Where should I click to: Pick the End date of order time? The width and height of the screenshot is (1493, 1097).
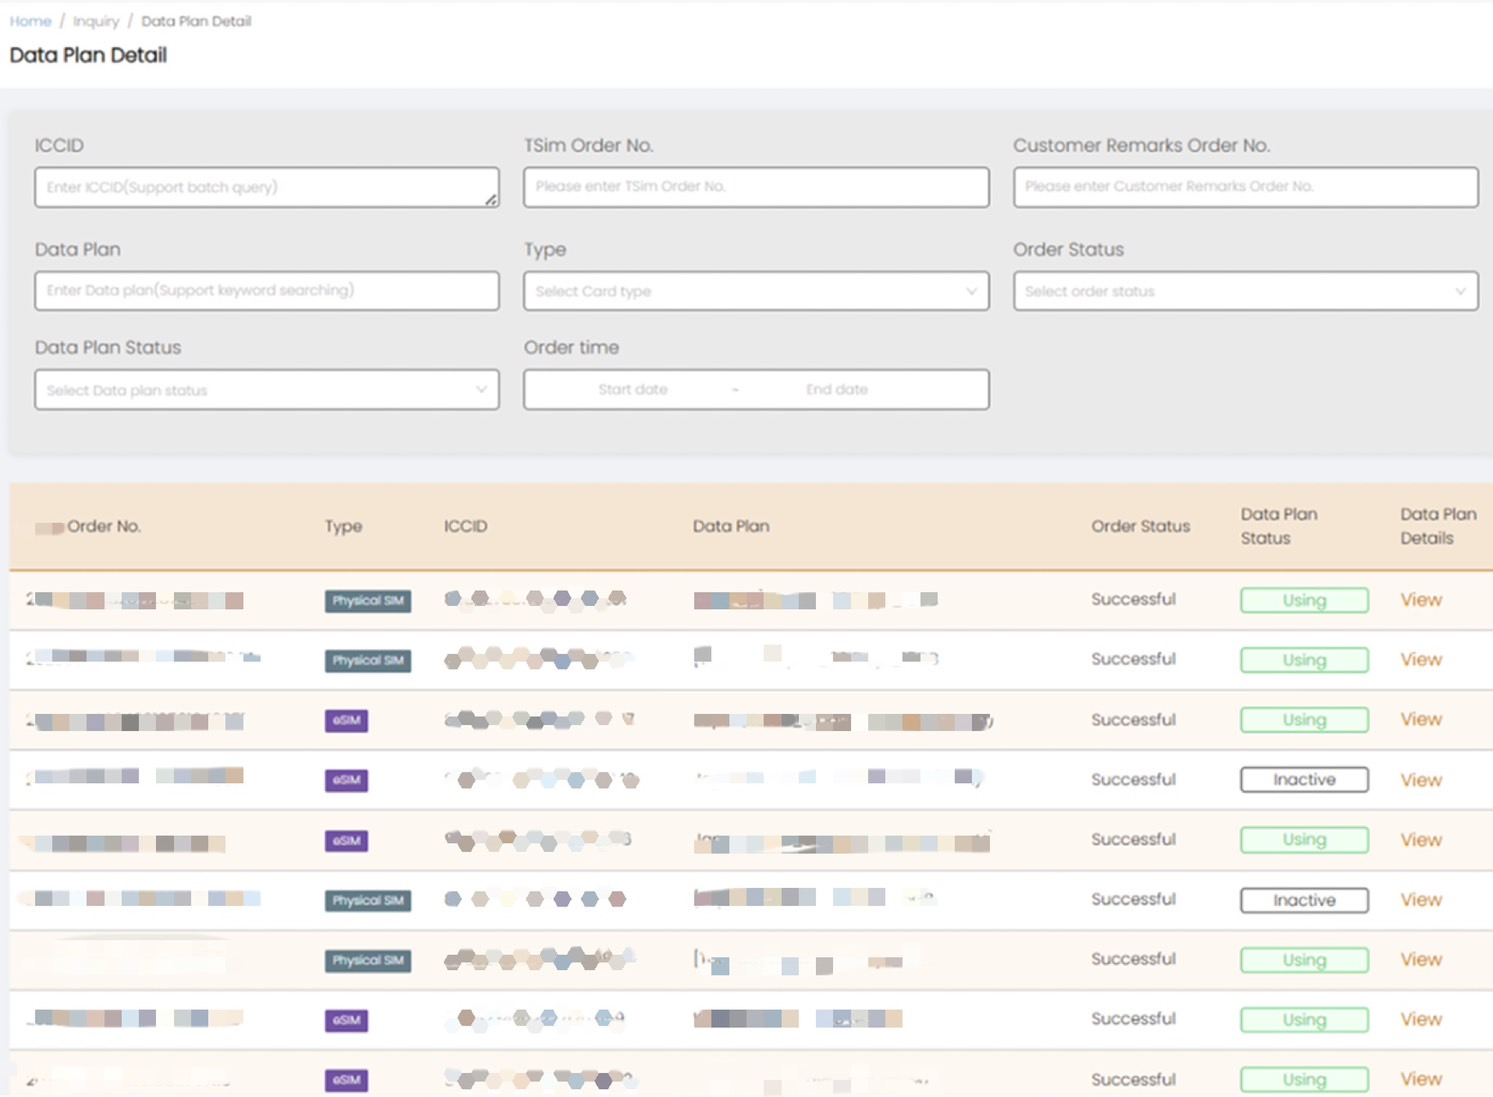point(837,390)
